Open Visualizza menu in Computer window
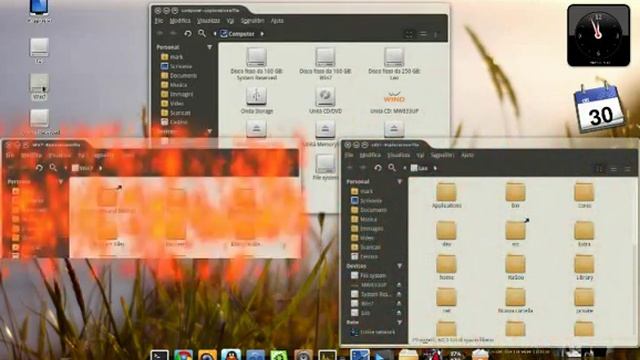Image resolution: width=640 pixels, height=360 pixels. tap(208, 20)
